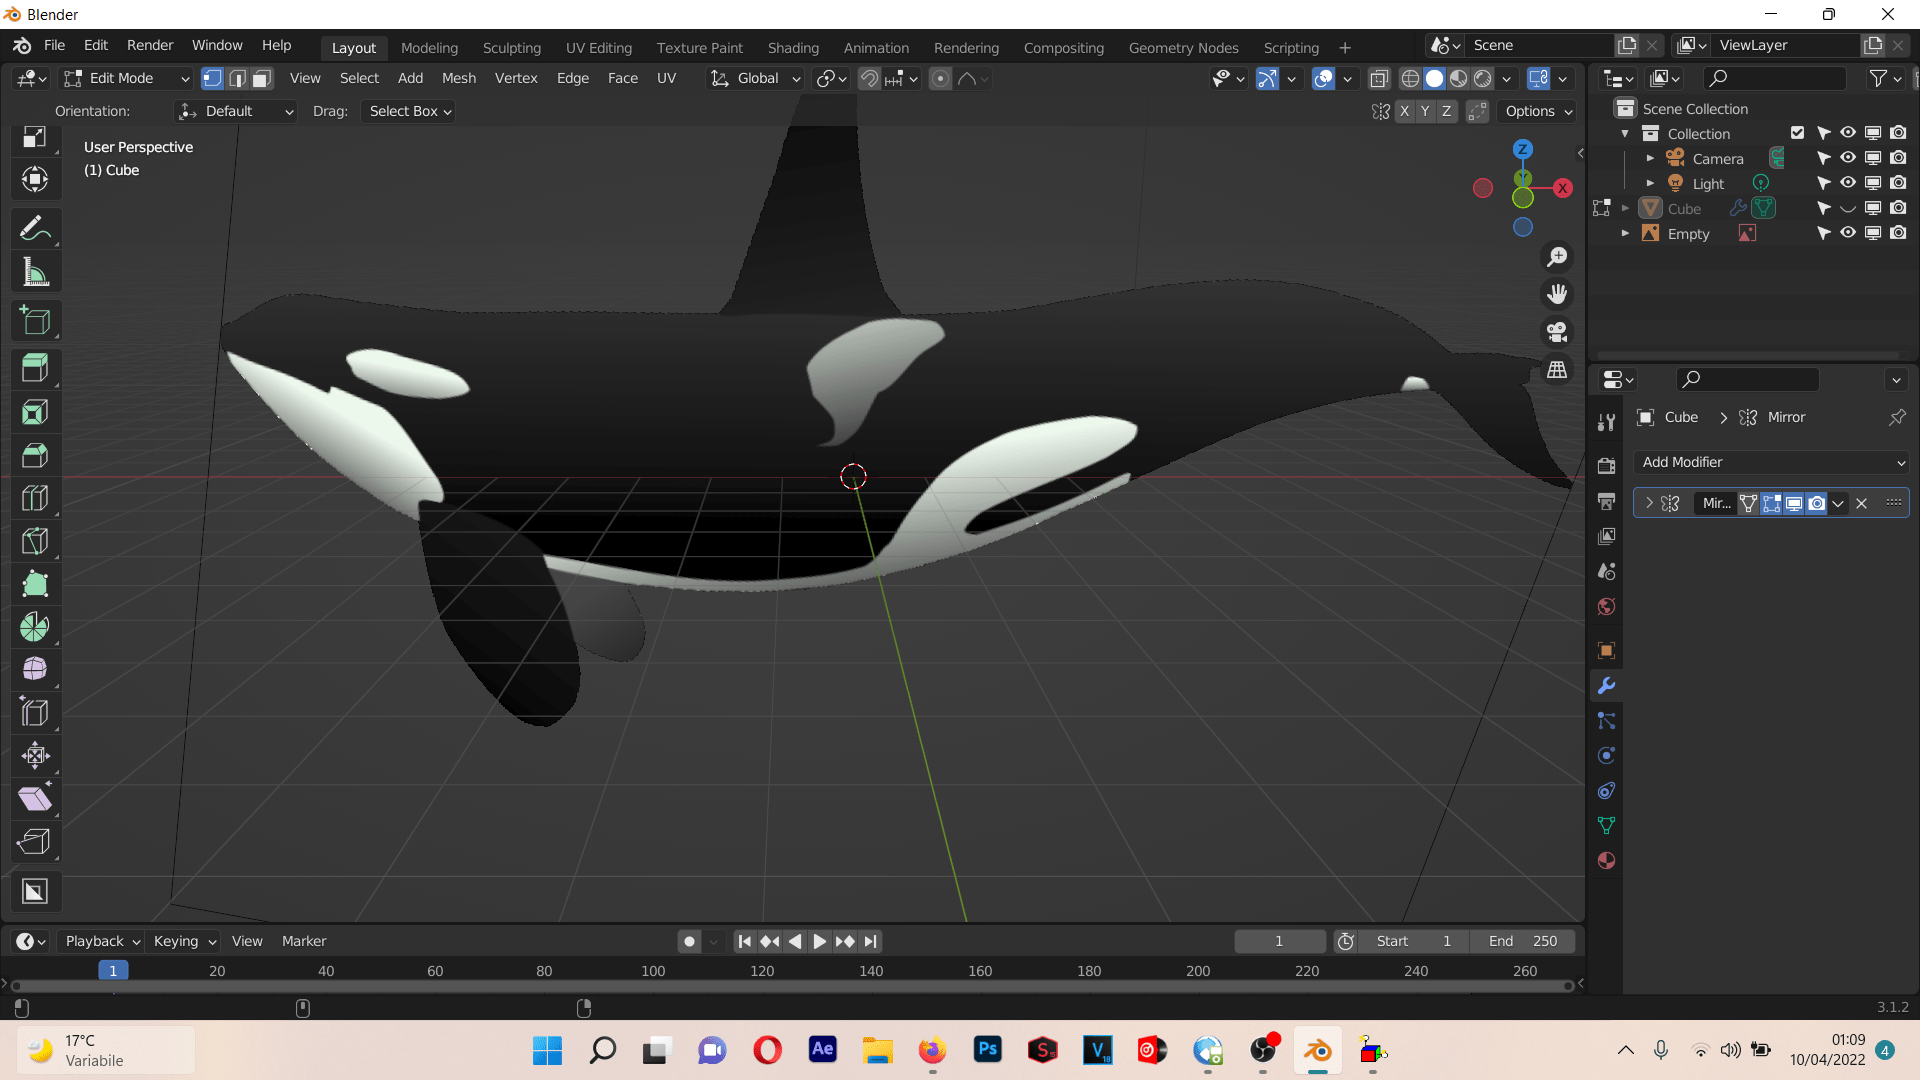Image resolution: width=1920 pixels, height=1080 pixels.
Task: Click outliner search field
Action: [x=1774, y=78]
